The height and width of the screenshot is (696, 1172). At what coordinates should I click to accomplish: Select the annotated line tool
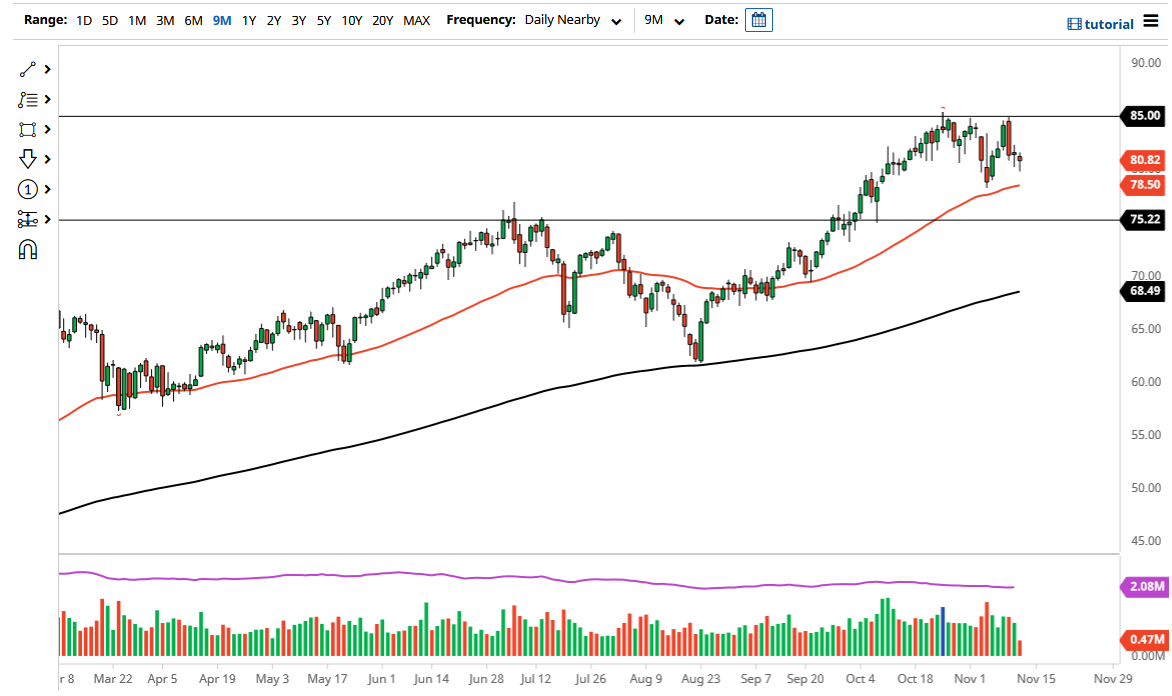[28, 99]
